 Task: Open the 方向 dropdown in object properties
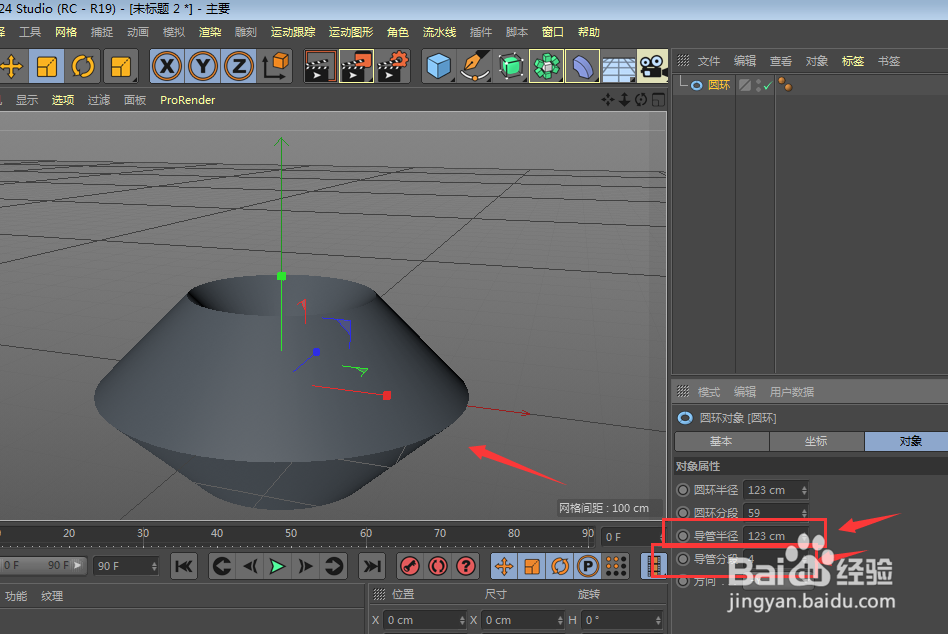[x=775, y=580]
